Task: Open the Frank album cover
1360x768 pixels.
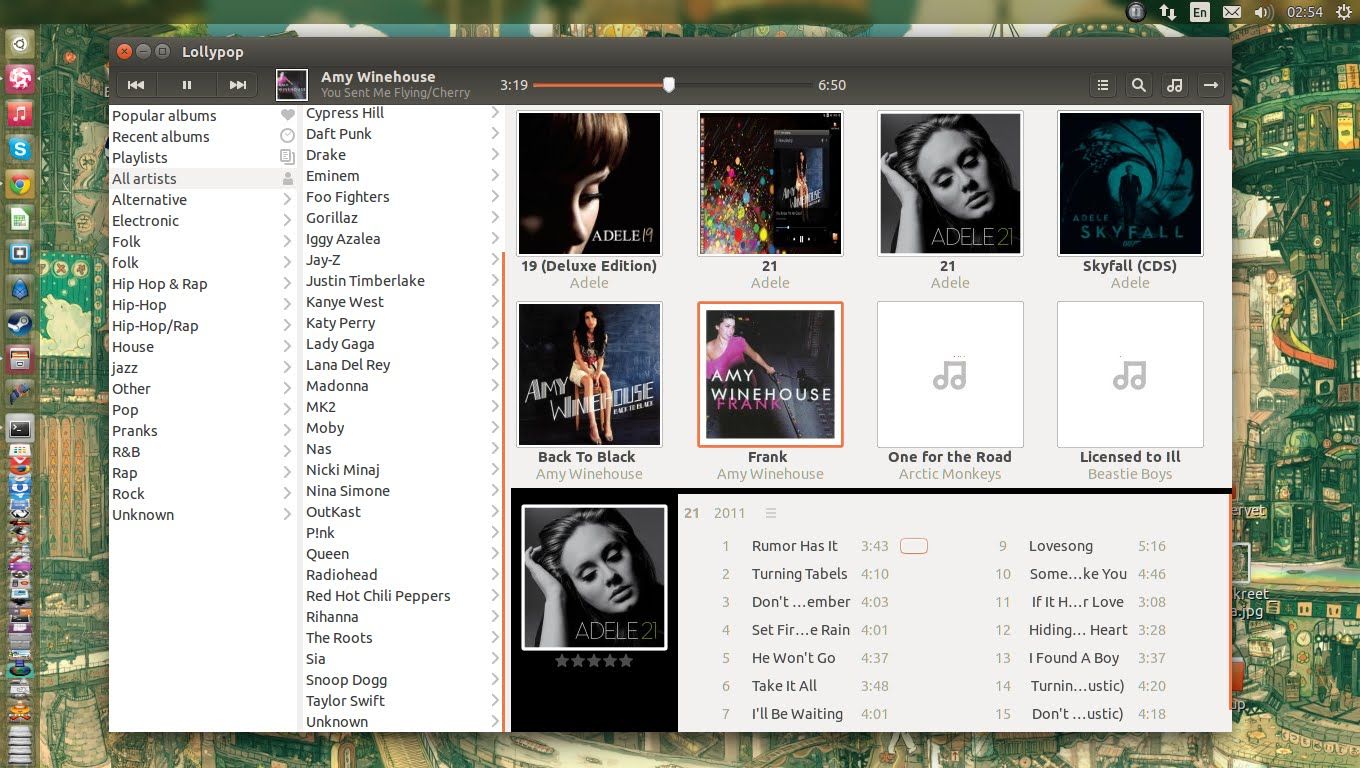Action: pyautogui.click(x=770, y=374)
